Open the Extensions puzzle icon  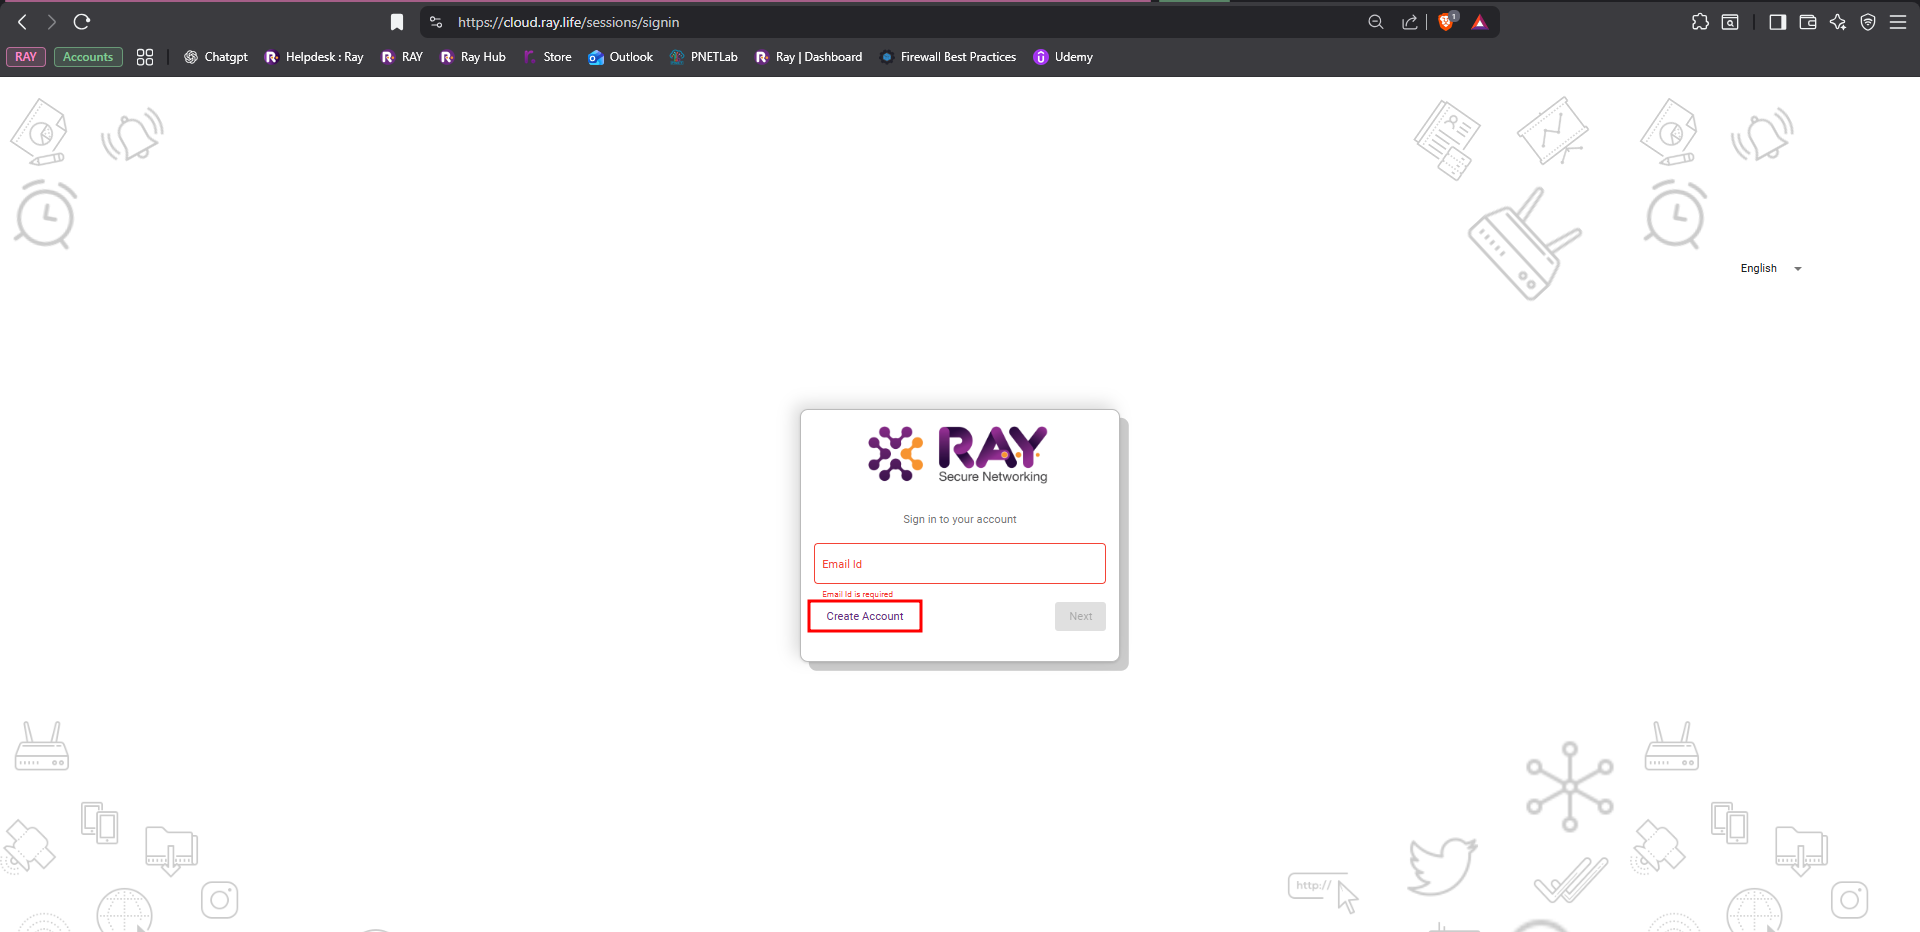click(x=1700, y=22)
